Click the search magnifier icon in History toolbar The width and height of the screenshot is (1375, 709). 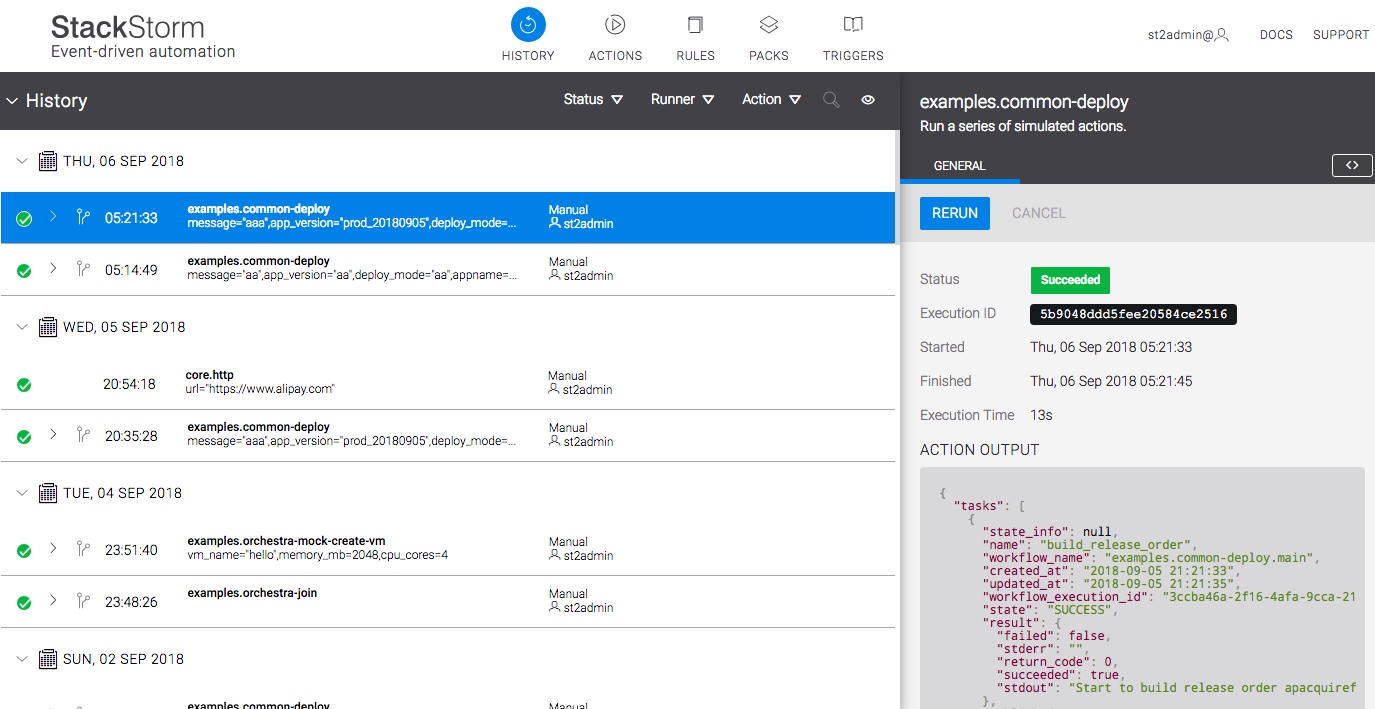click(830, 99)
